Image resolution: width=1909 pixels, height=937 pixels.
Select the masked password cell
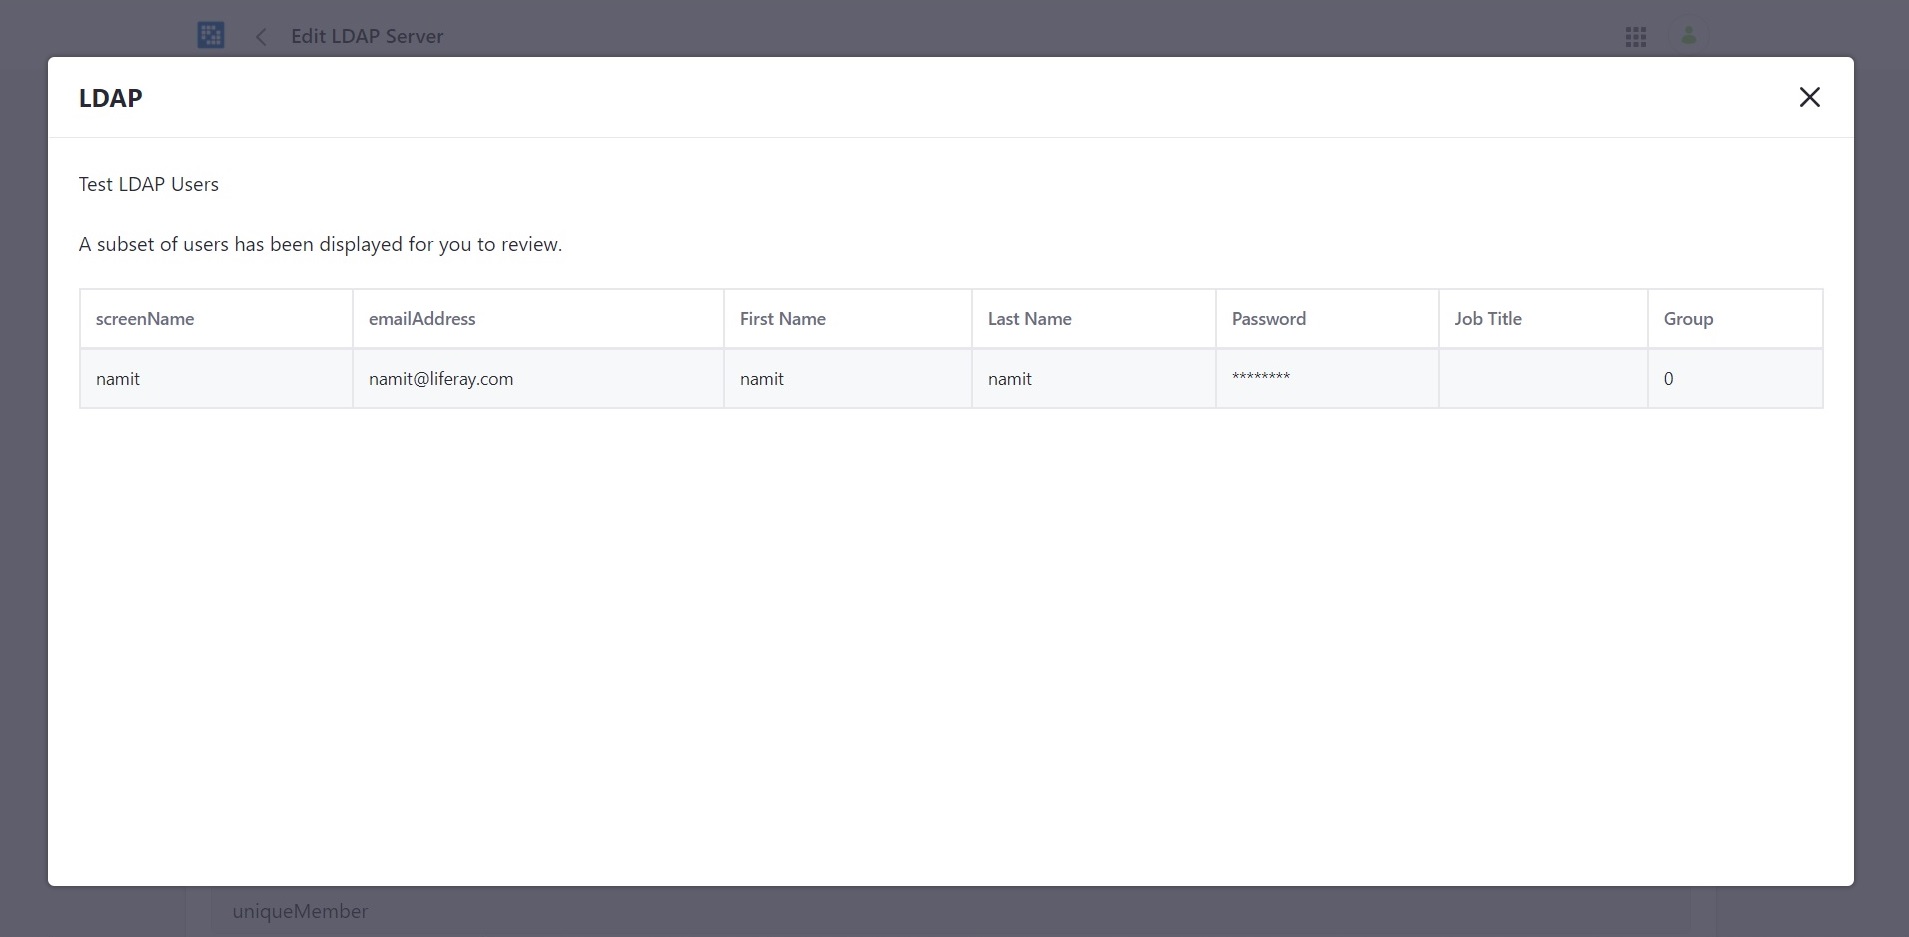pyautogui.click(x=1327, y=378)
